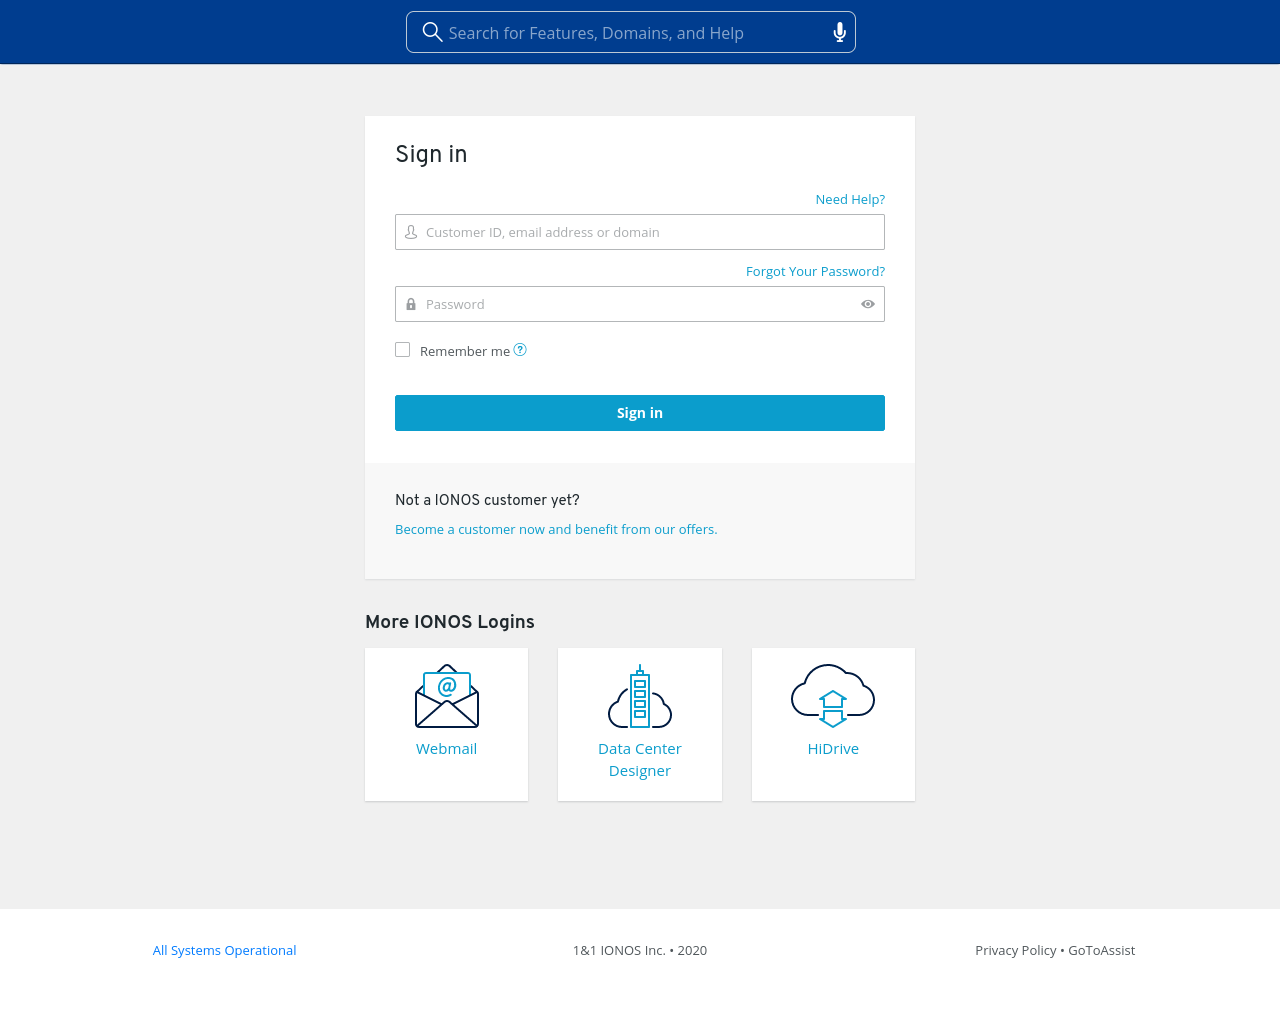The image size is (1280, 1024).
Task: Click the user icon in customer ID field
Action: coord(411,232)
